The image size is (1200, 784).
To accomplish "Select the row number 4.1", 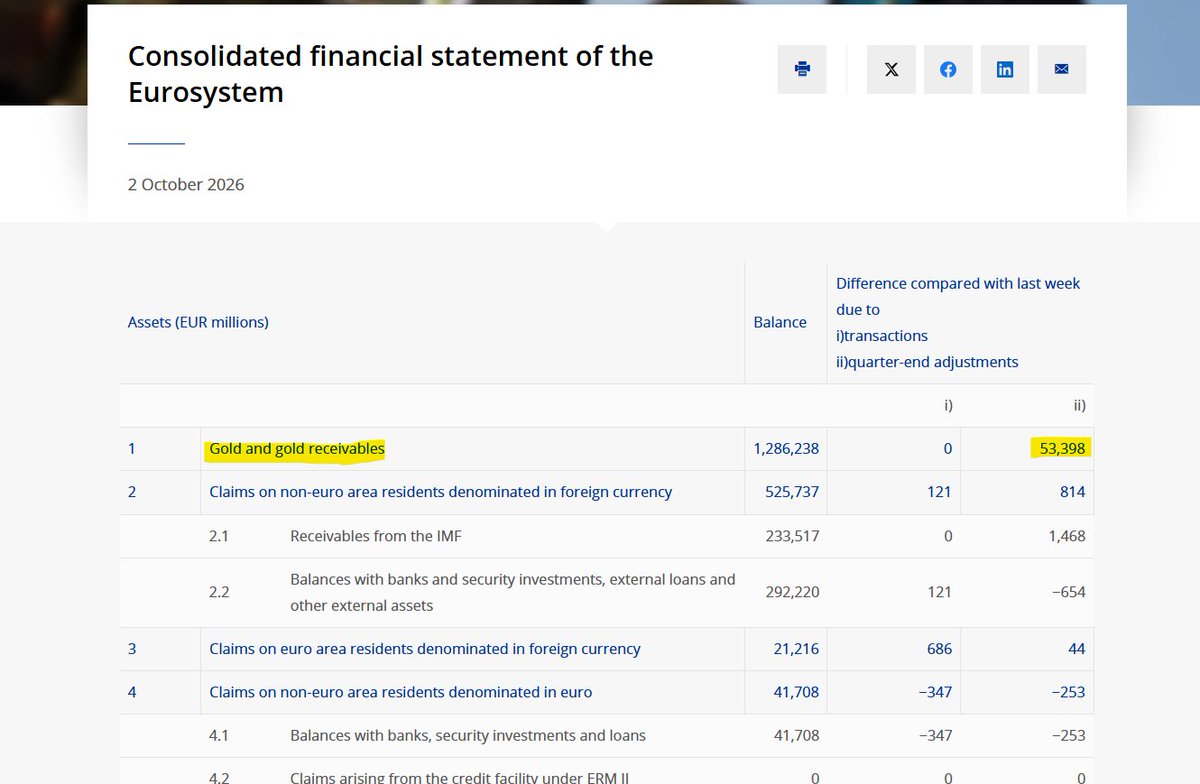I will click(219, 736).
